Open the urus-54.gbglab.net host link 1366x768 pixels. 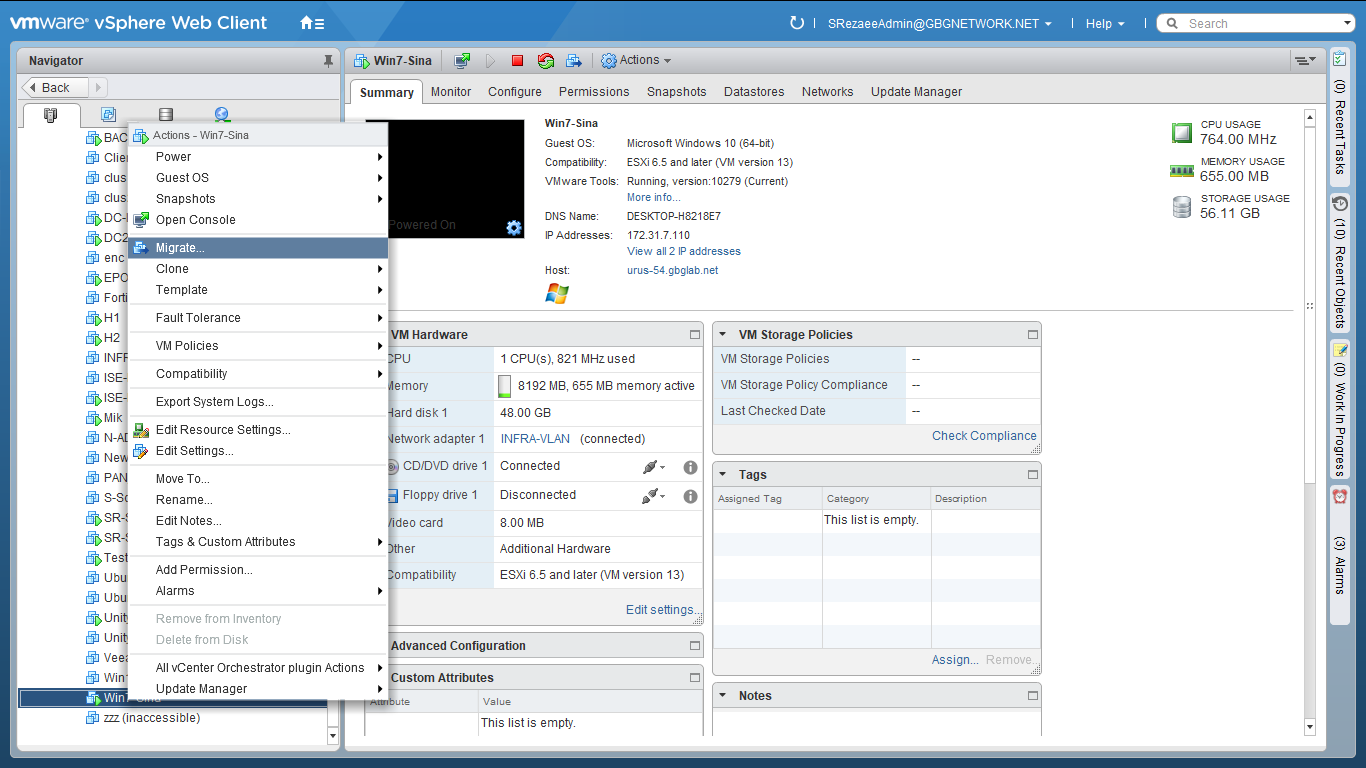coord(672,270)
